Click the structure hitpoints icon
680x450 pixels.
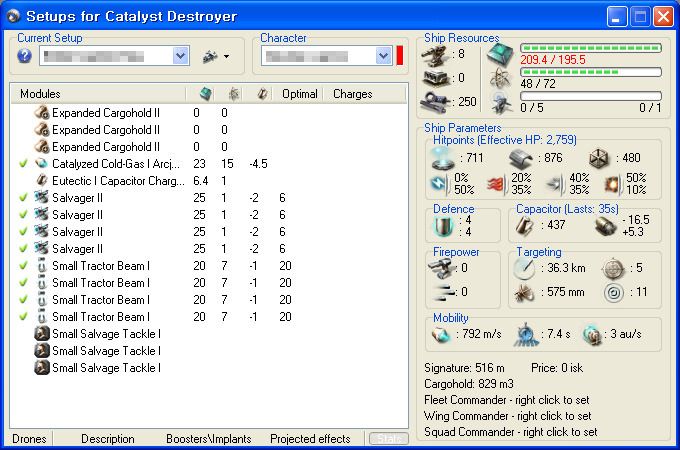599,158
